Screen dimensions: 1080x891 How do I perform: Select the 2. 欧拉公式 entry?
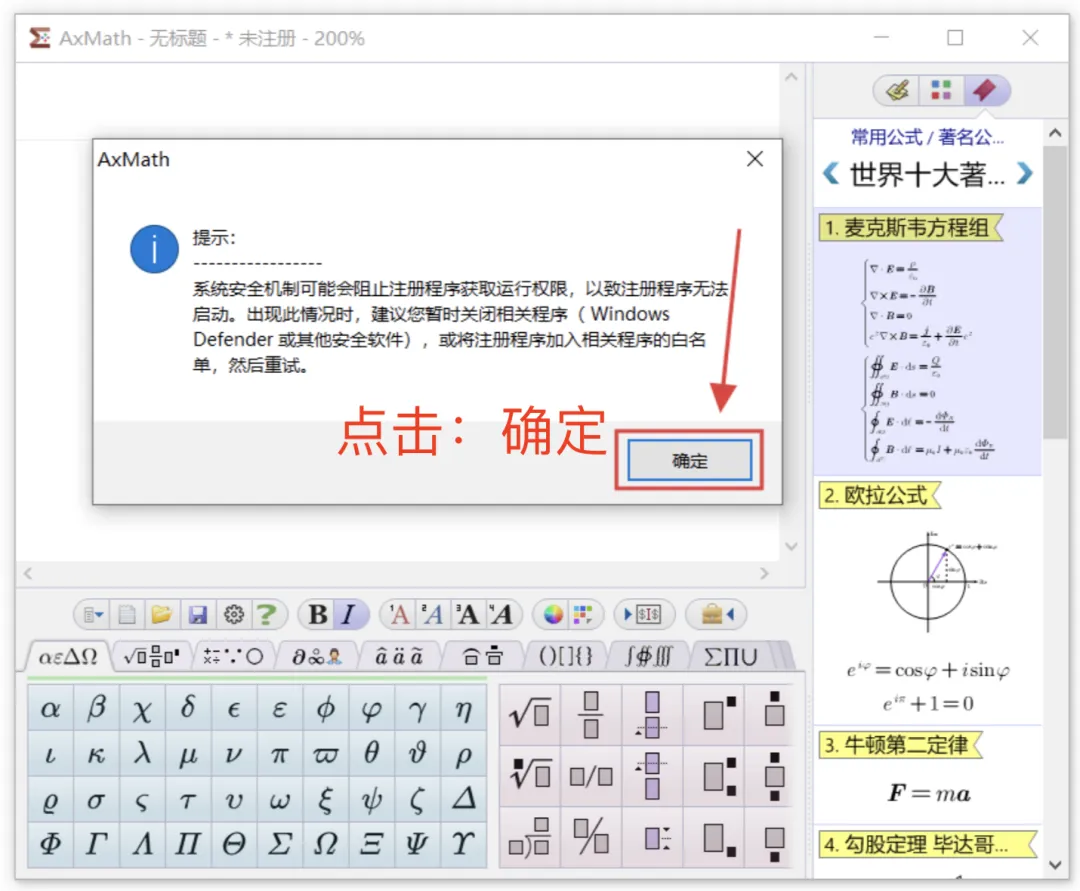point(879,495)
